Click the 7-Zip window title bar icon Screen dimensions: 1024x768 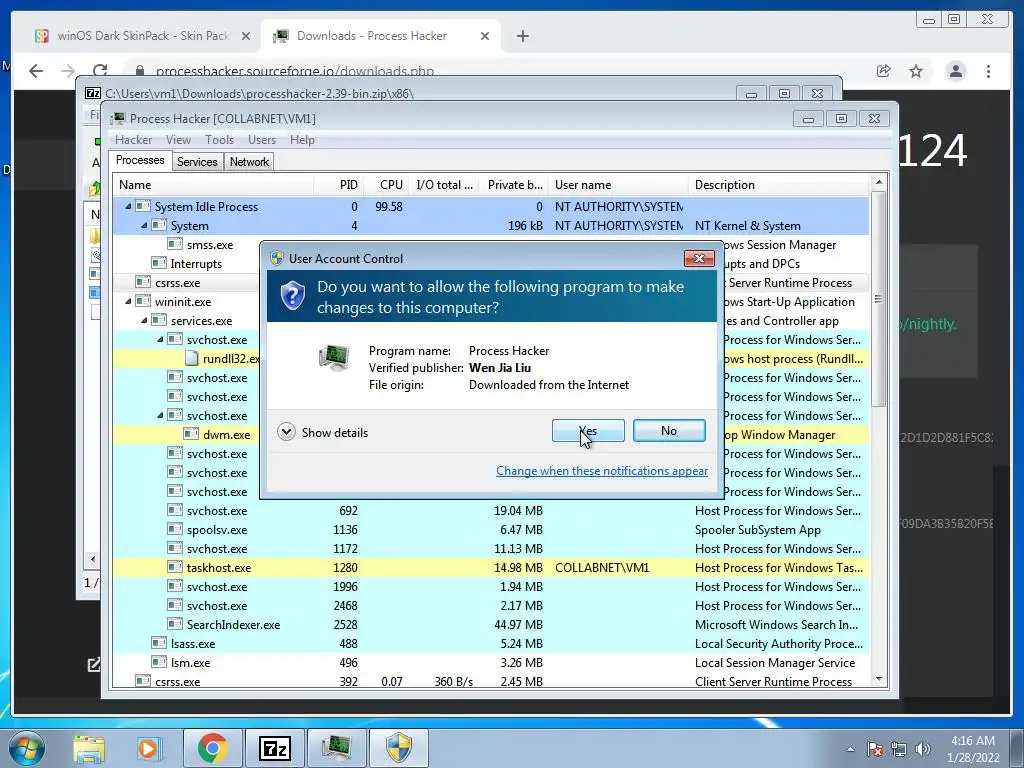click(93, 93)
